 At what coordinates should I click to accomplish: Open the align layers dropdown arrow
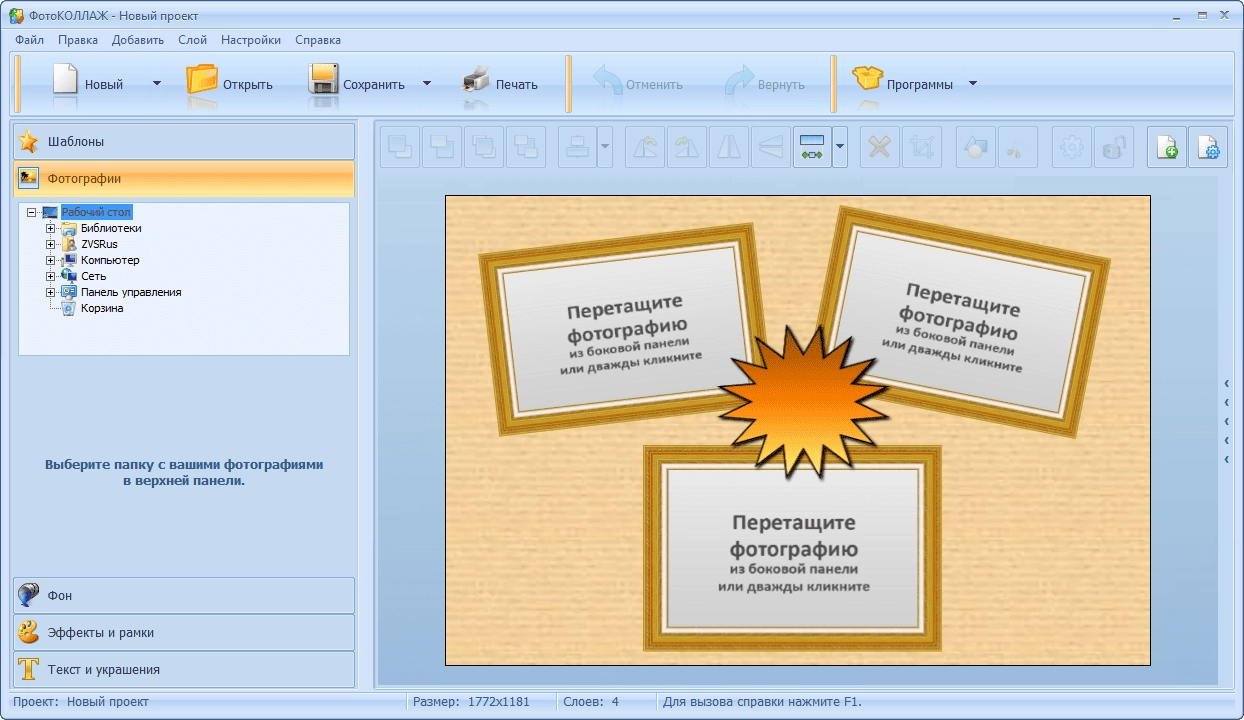click(605, 147)
